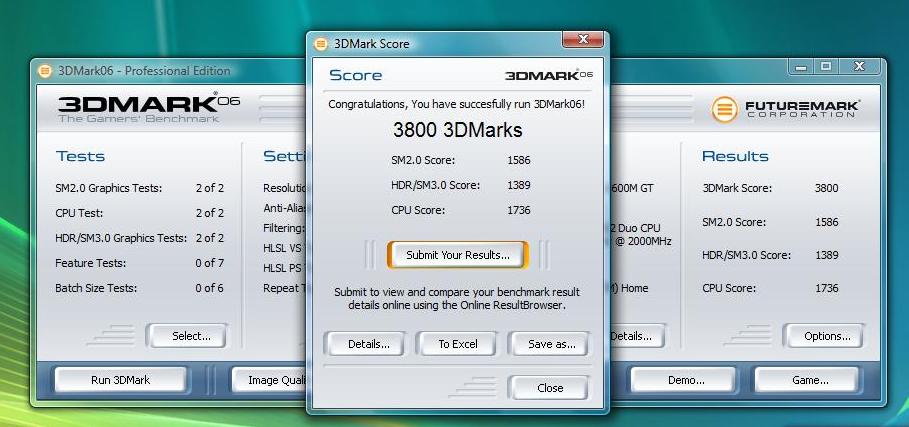Click 'SM2.0 Graphics Tests:' label

[x=108, y=188]
